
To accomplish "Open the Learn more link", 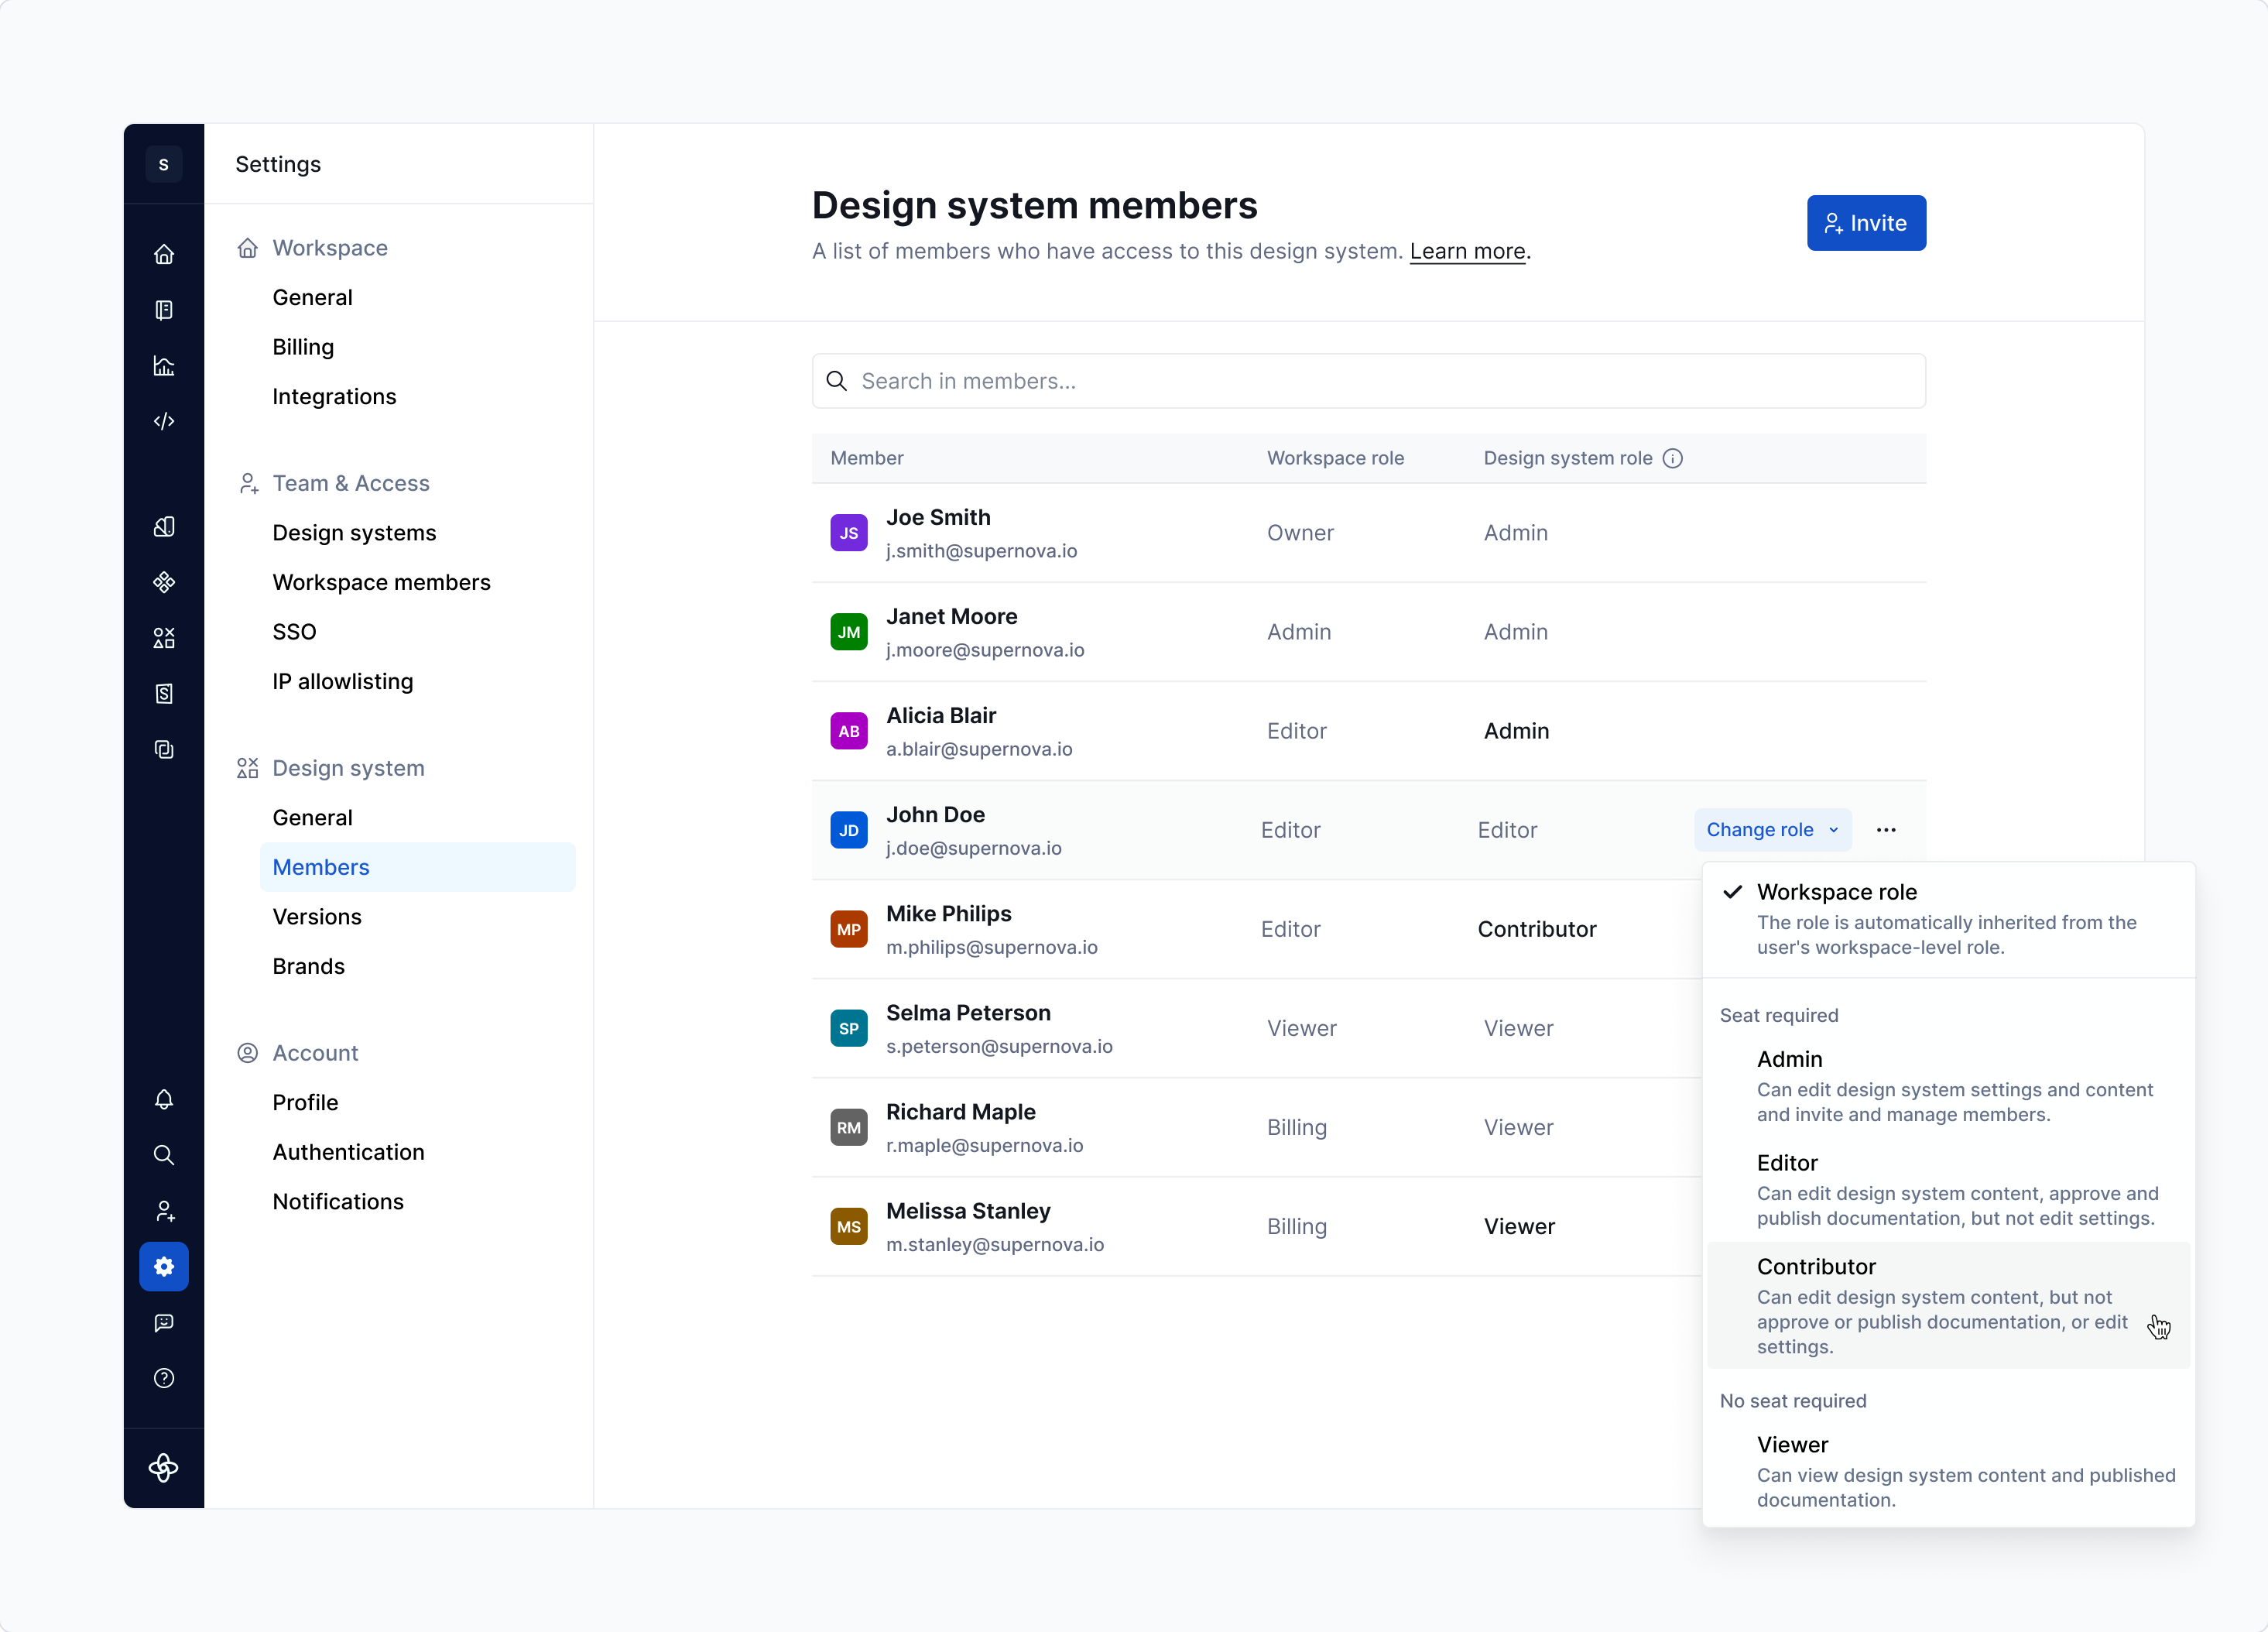I will click(x=1466, y=251).
